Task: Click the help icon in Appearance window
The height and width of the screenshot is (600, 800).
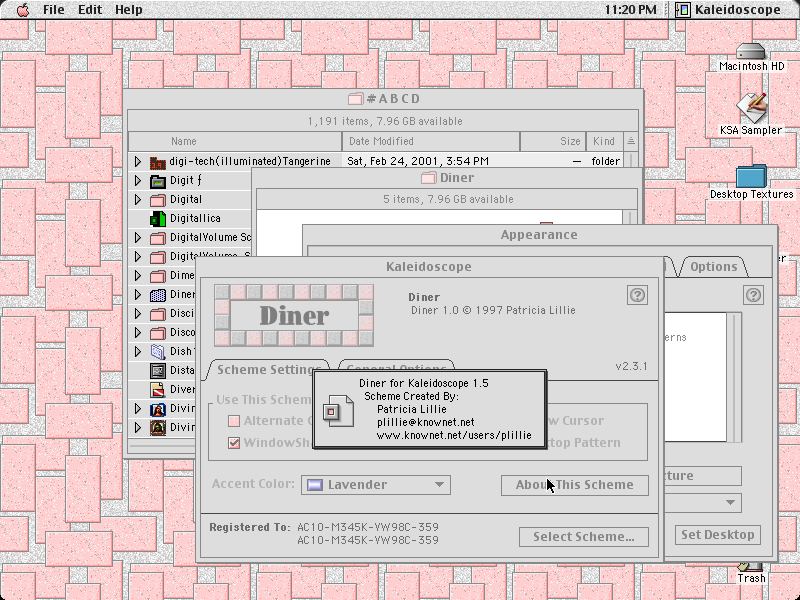Action: click(753, 295)
